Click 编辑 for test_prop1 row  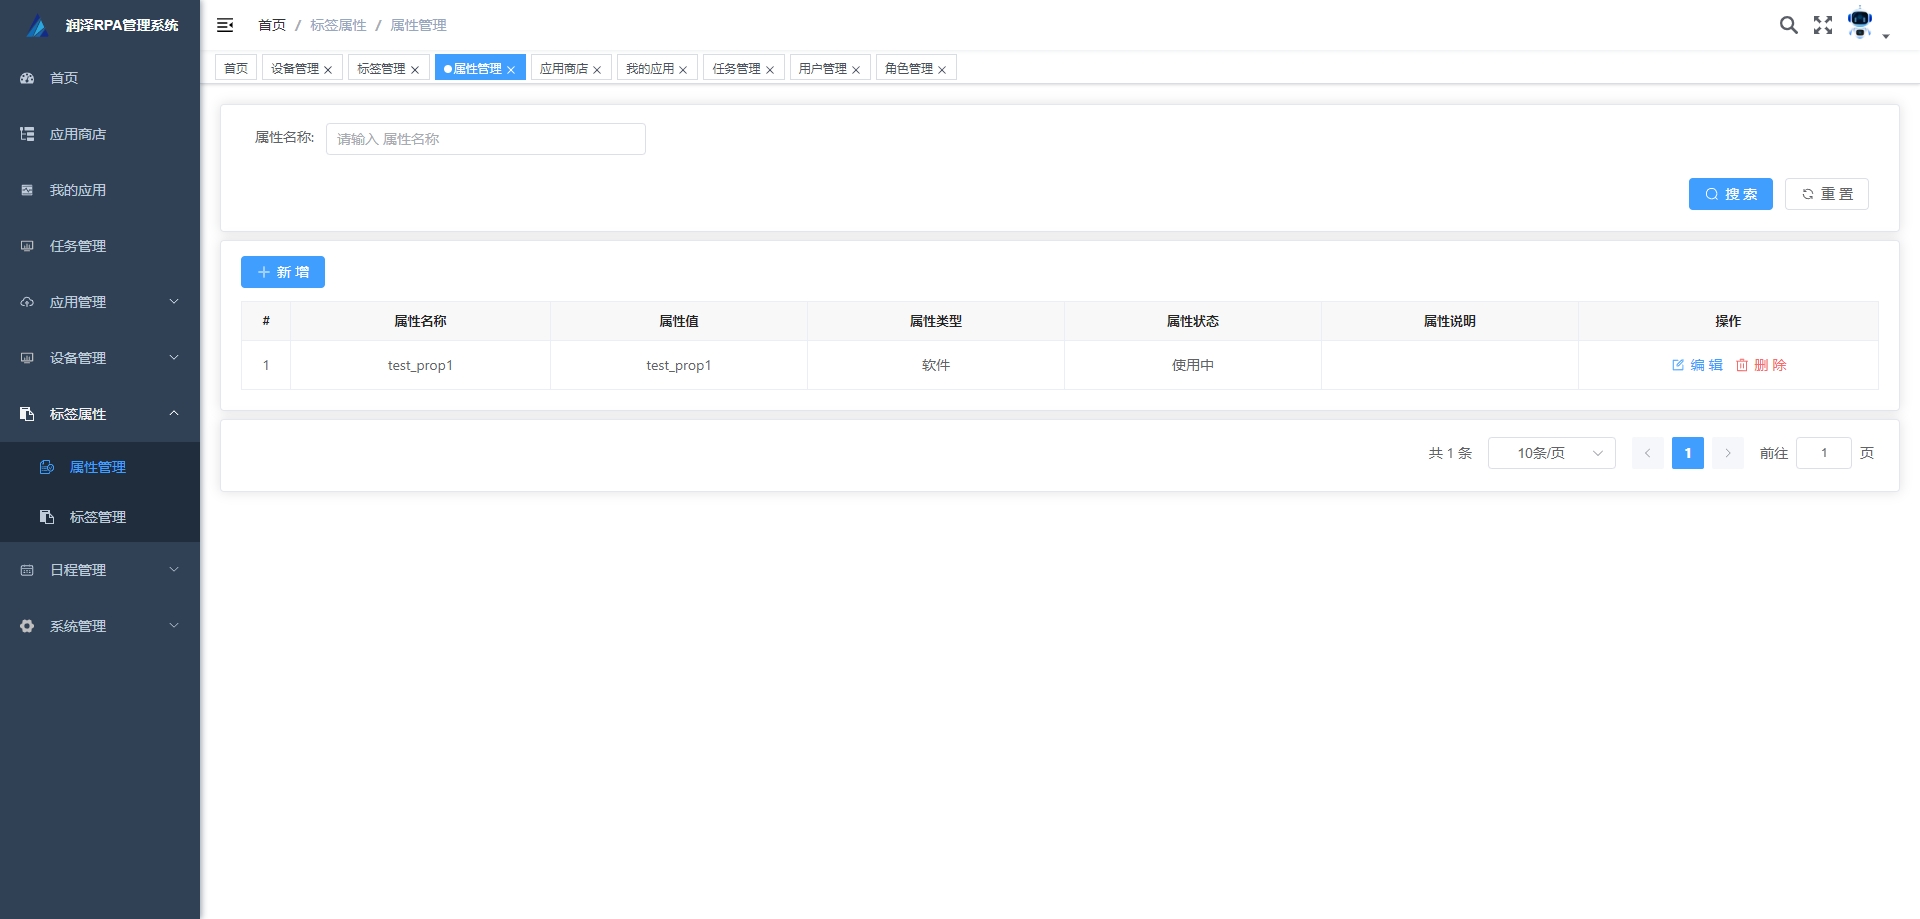[x=1697, y=365]
